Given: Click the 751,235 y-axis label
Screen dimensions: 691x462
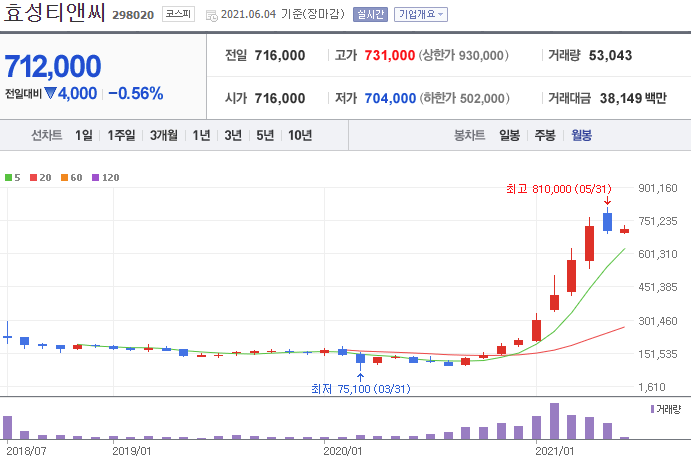Looking at the screenshot, I should coord(658,221).
